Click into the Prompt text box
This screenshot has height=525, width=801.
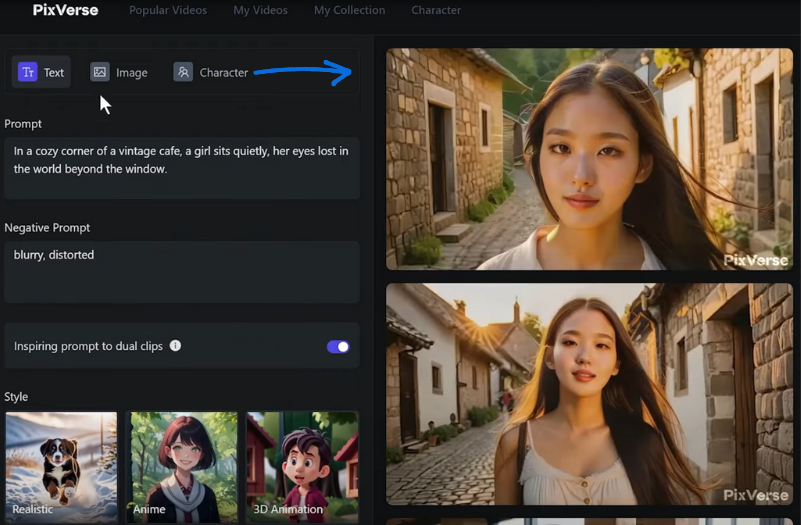pyautogui.click(x=182, y=168)
